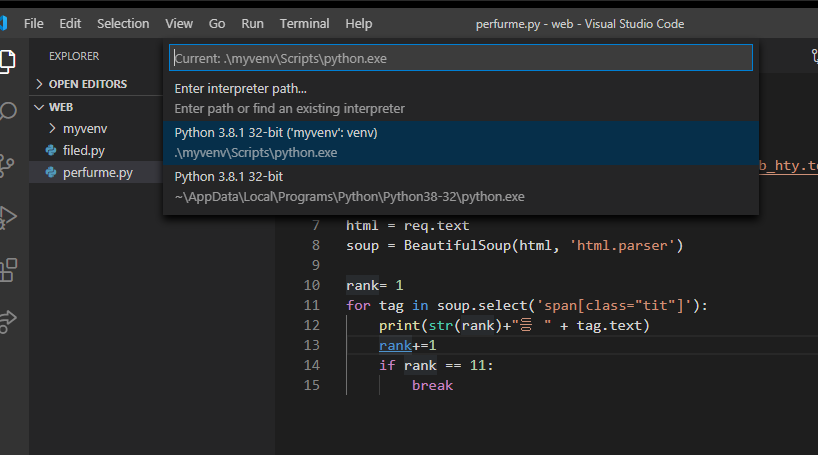Screen dimensions: 818x455
Task: Open the Selection menu
Action: (x=123, y=23)
